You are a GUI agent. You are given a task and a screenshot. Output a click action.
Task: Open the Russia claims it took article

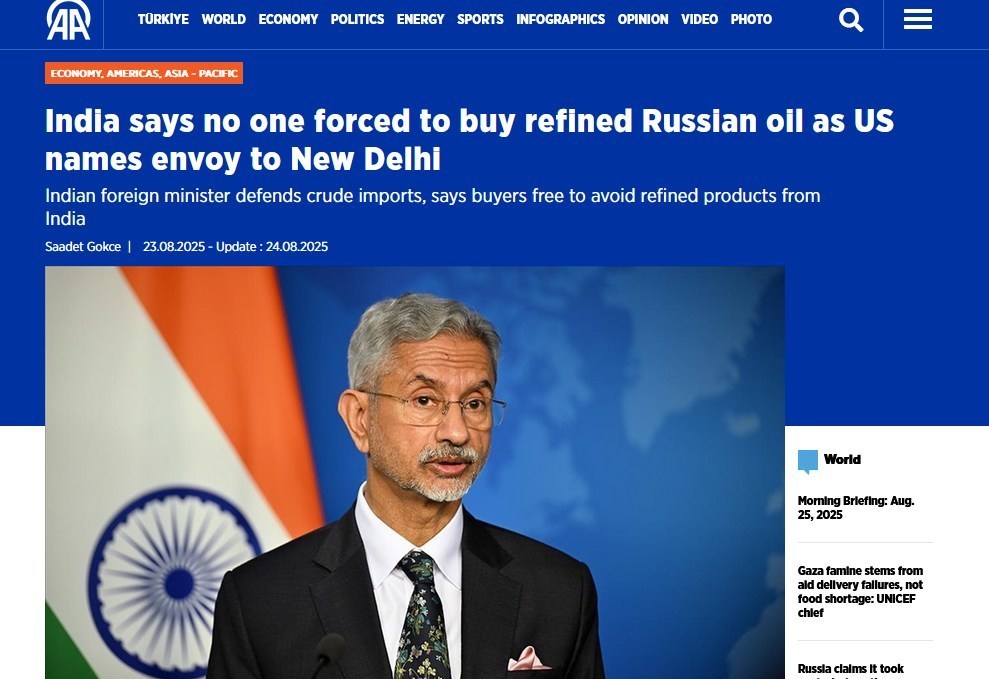850,670
